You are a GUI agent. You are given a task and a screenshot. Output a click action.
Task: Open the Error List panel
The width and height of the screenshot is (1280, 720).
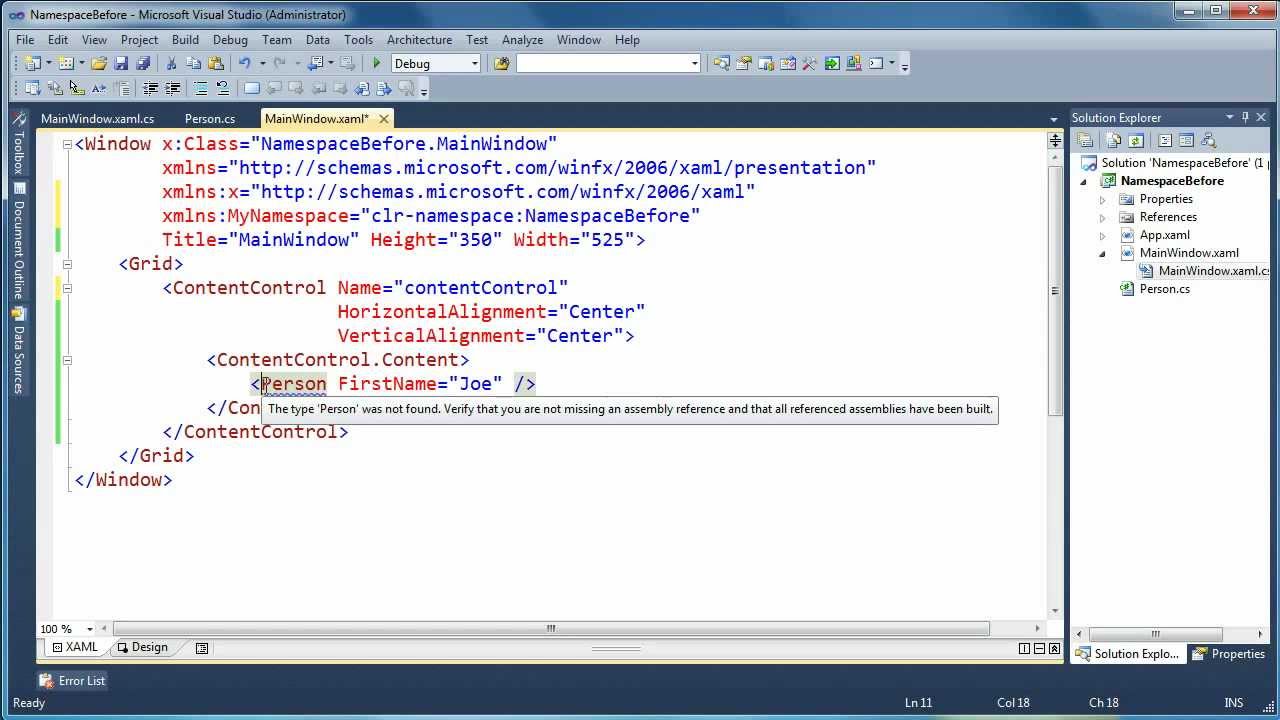[72, 680]
